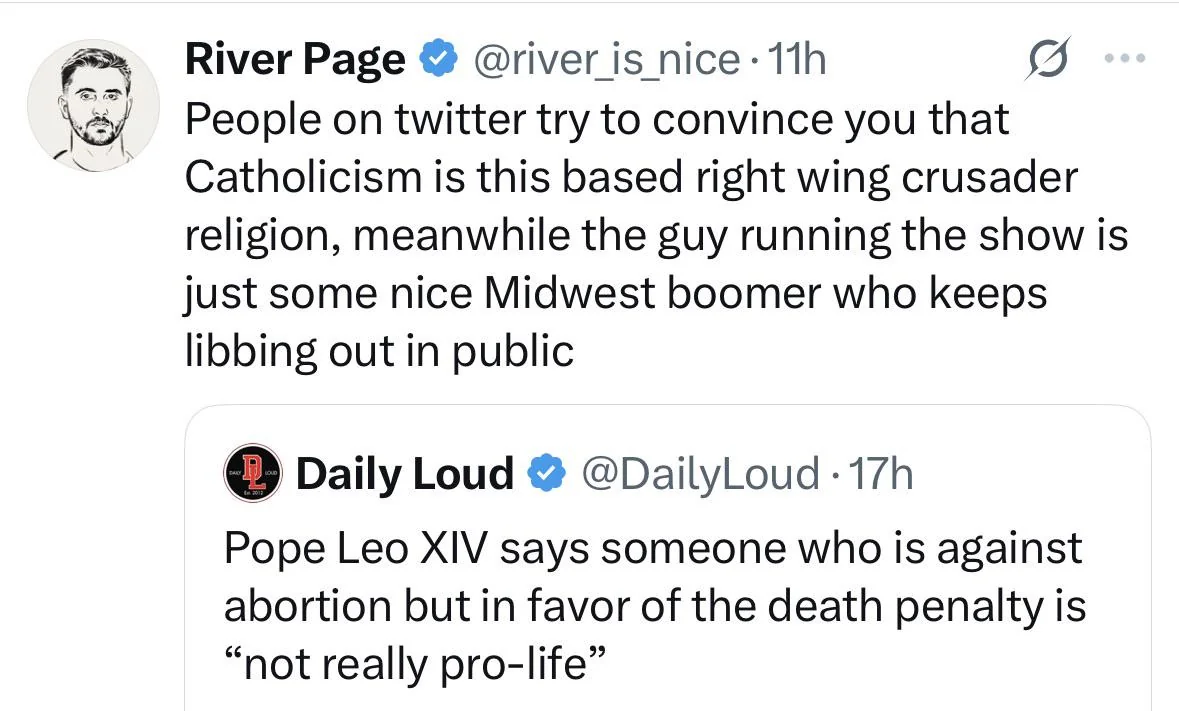
Task: Open the @DailyLoud handle link
Action: pyautogui.click(x=698, y=474)
